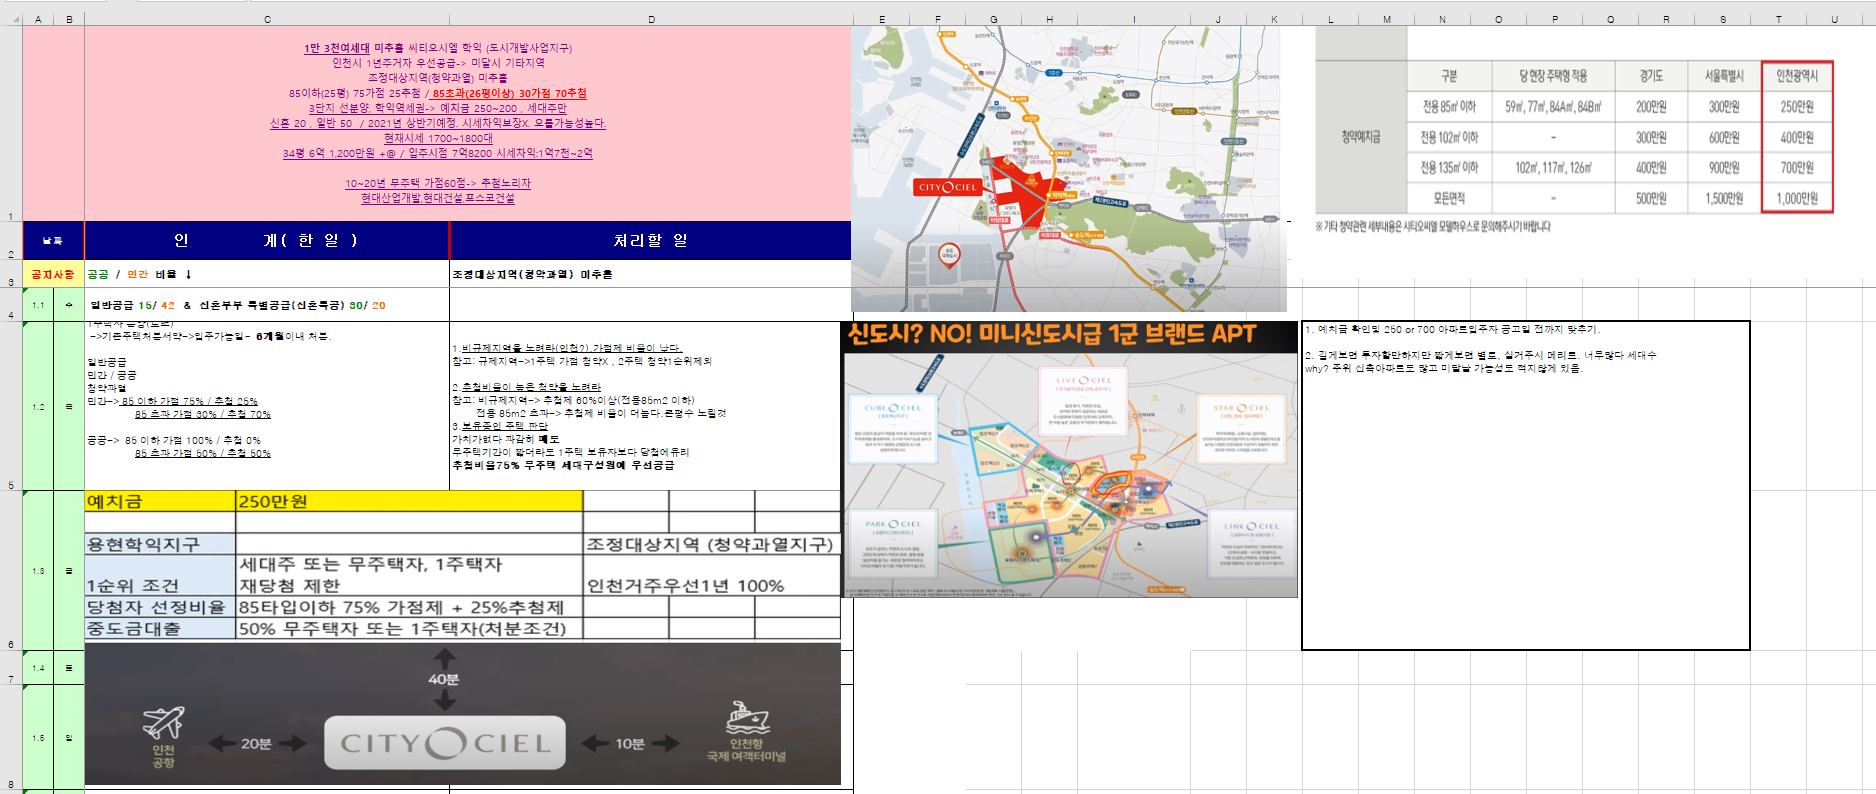Select the '1.5' green cell
Screen dimensions: 1876x794
(x=38, y=738)
